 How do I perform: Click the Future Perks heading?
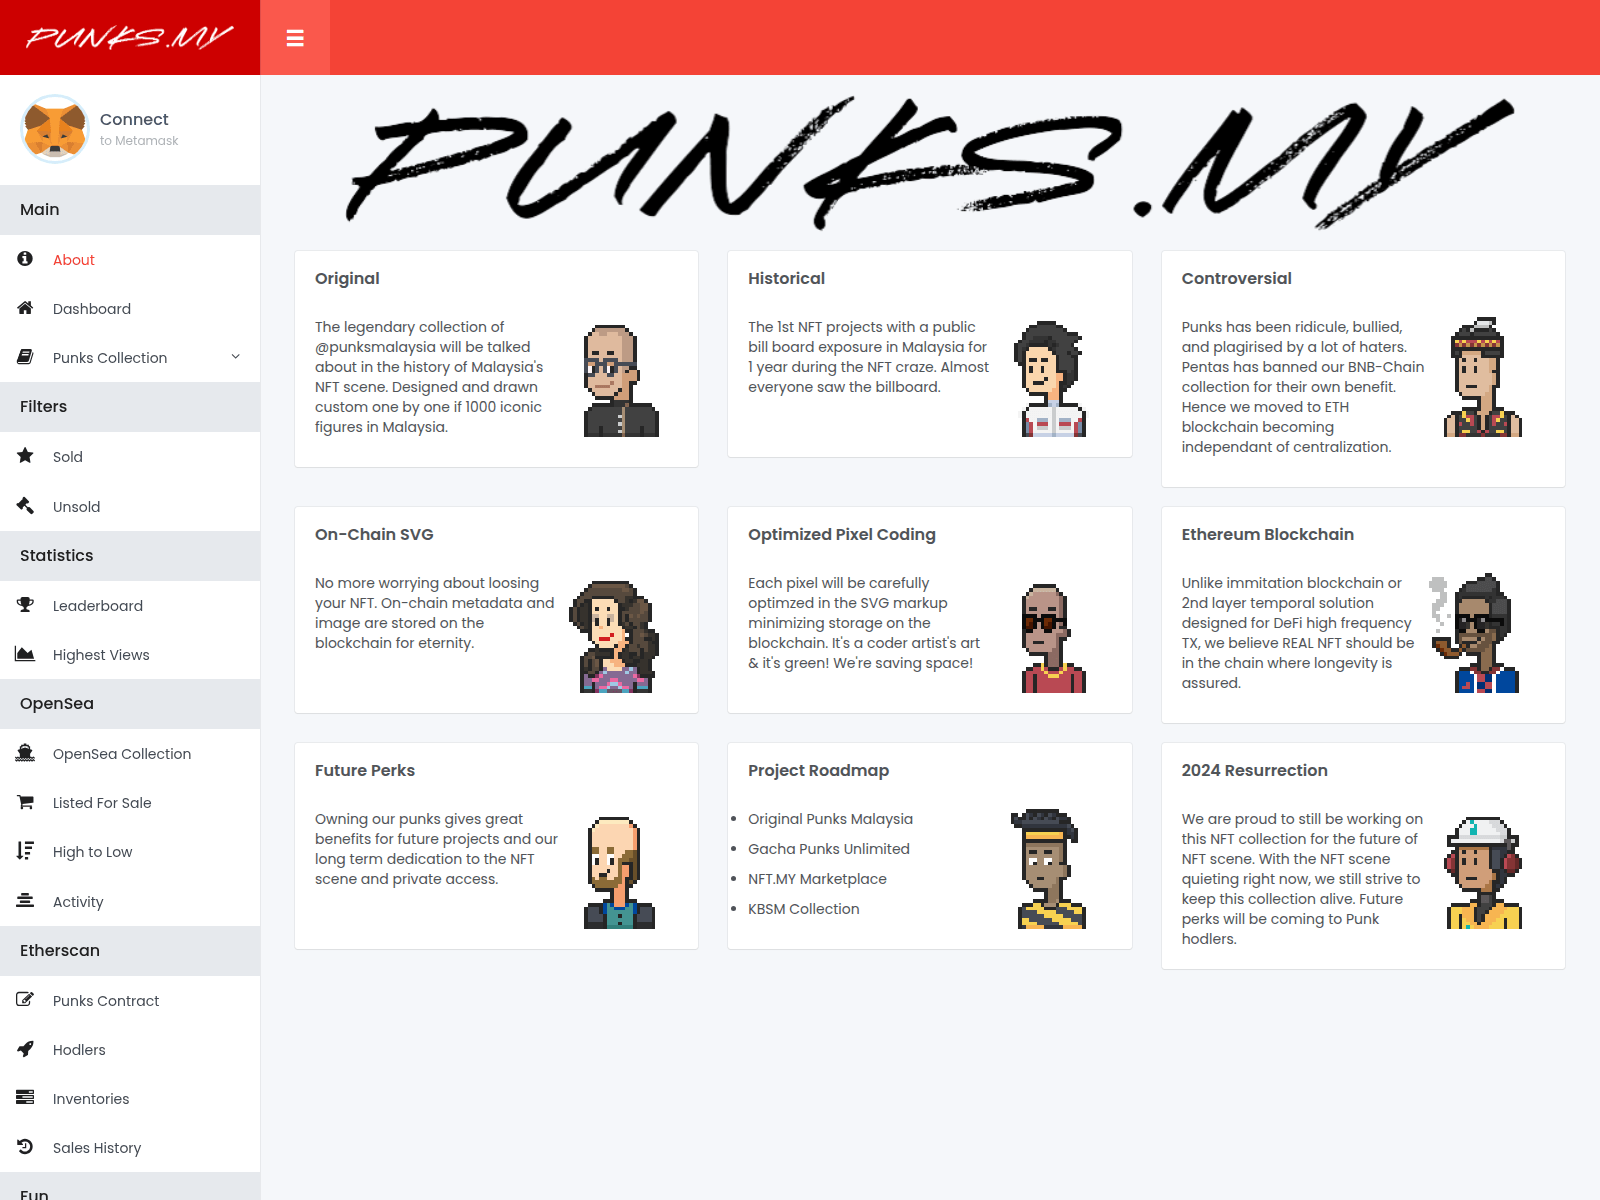coord(365,770)
